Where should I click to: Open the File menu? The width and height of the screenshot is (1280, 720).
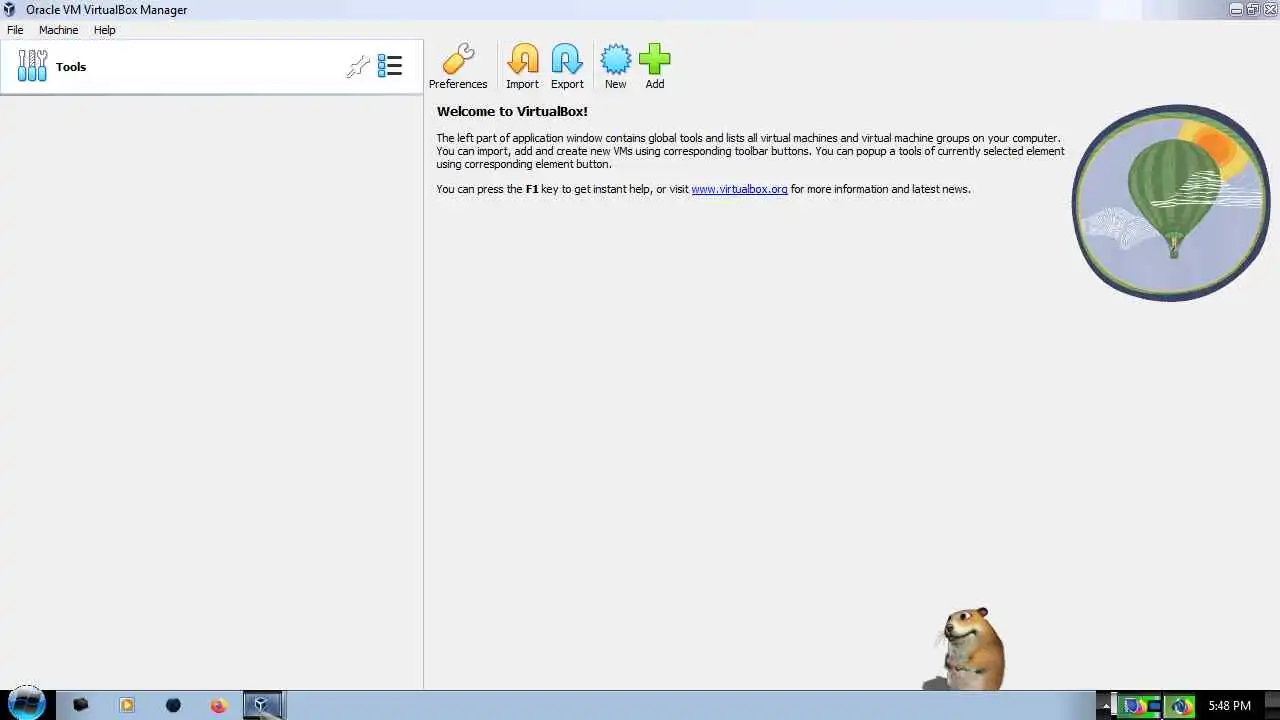(15, 30)
